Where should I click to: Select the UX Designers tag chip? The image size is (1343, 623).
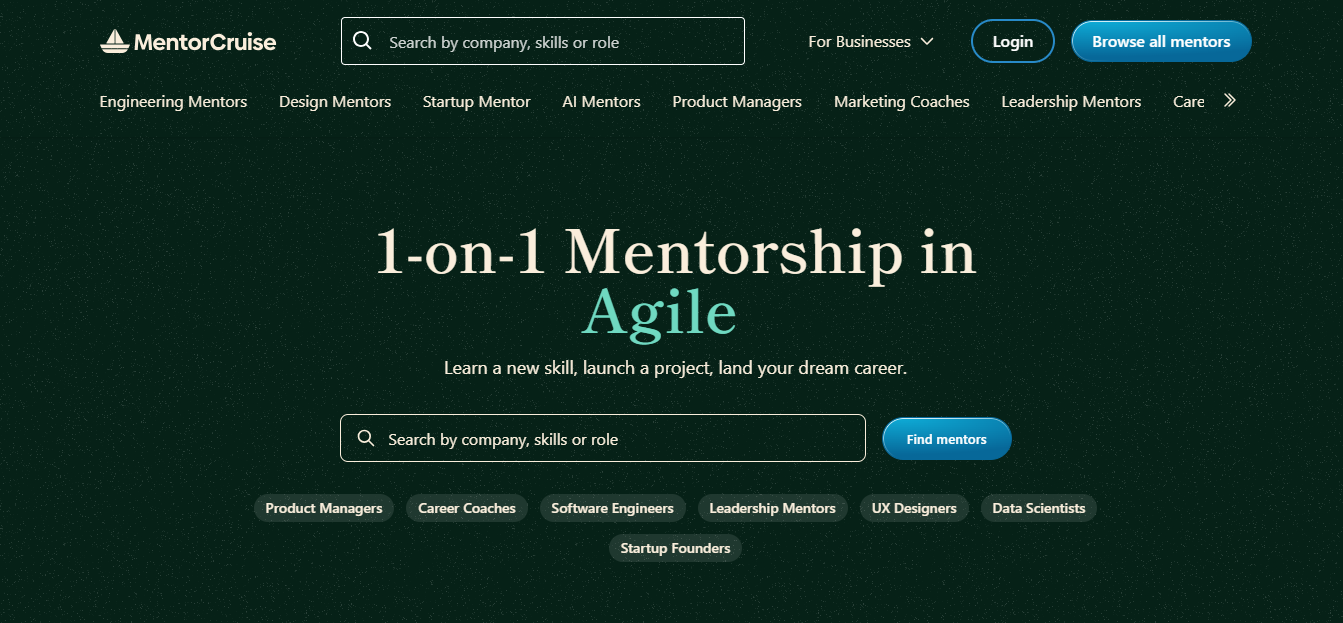pyautogui.click(x=914, y=508)
